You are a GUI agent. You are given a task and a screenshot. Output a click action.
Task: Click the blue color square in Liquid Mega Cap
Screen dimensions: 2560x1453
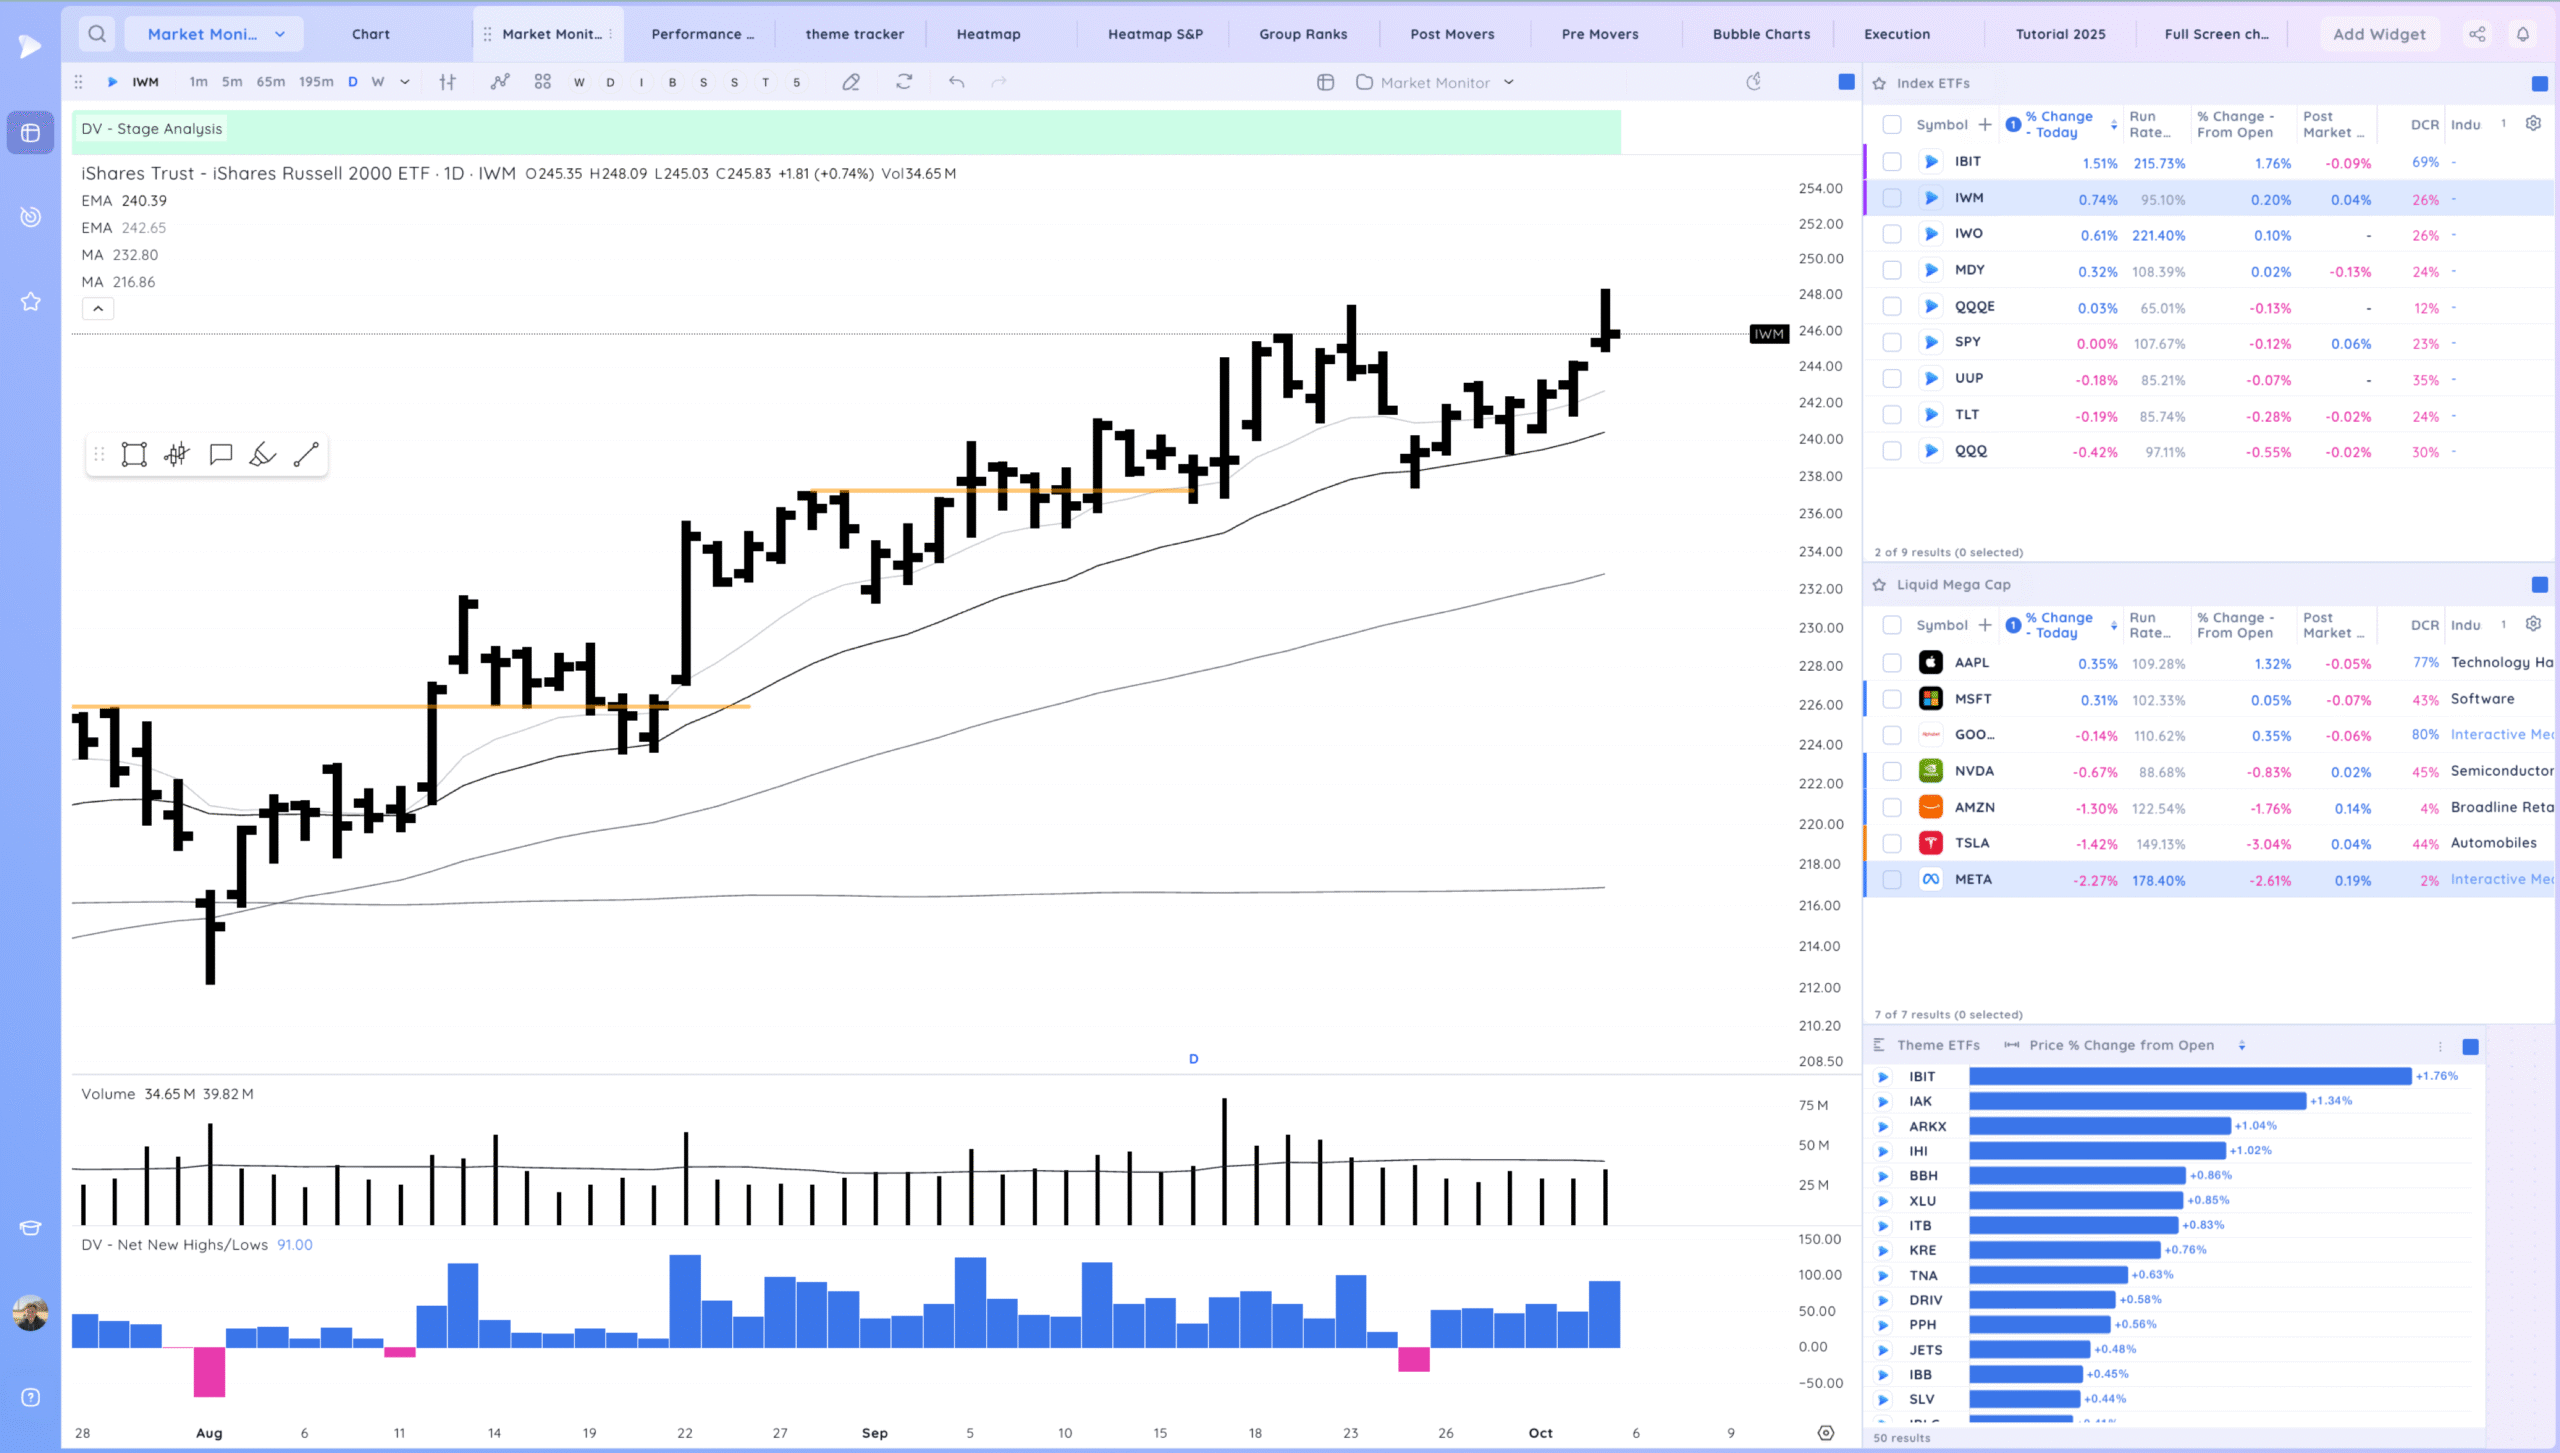pyautogui.click(x=2539, y=585)
